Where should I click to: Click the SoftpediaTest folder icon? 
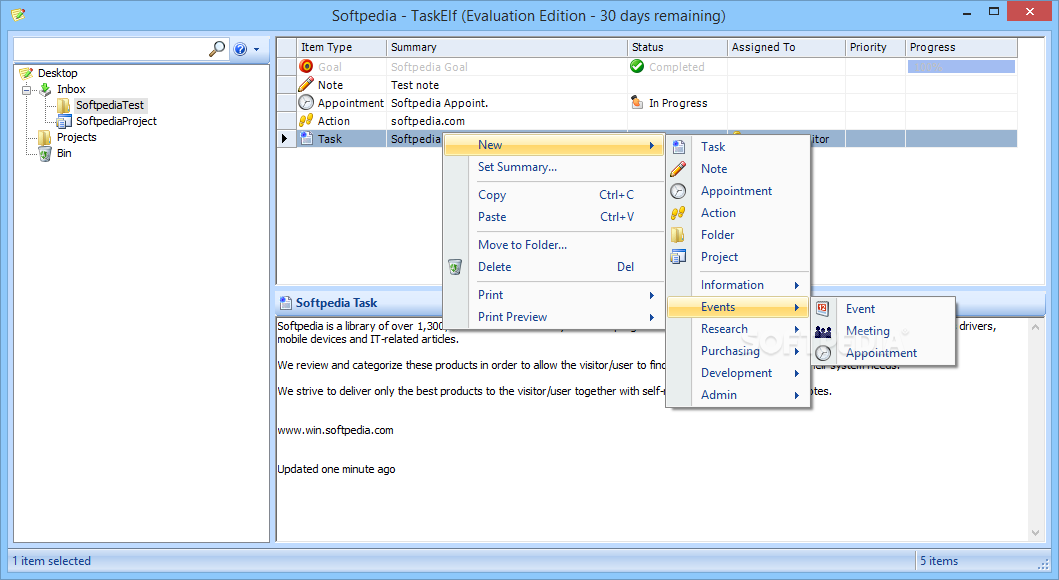tap(64, 105)
